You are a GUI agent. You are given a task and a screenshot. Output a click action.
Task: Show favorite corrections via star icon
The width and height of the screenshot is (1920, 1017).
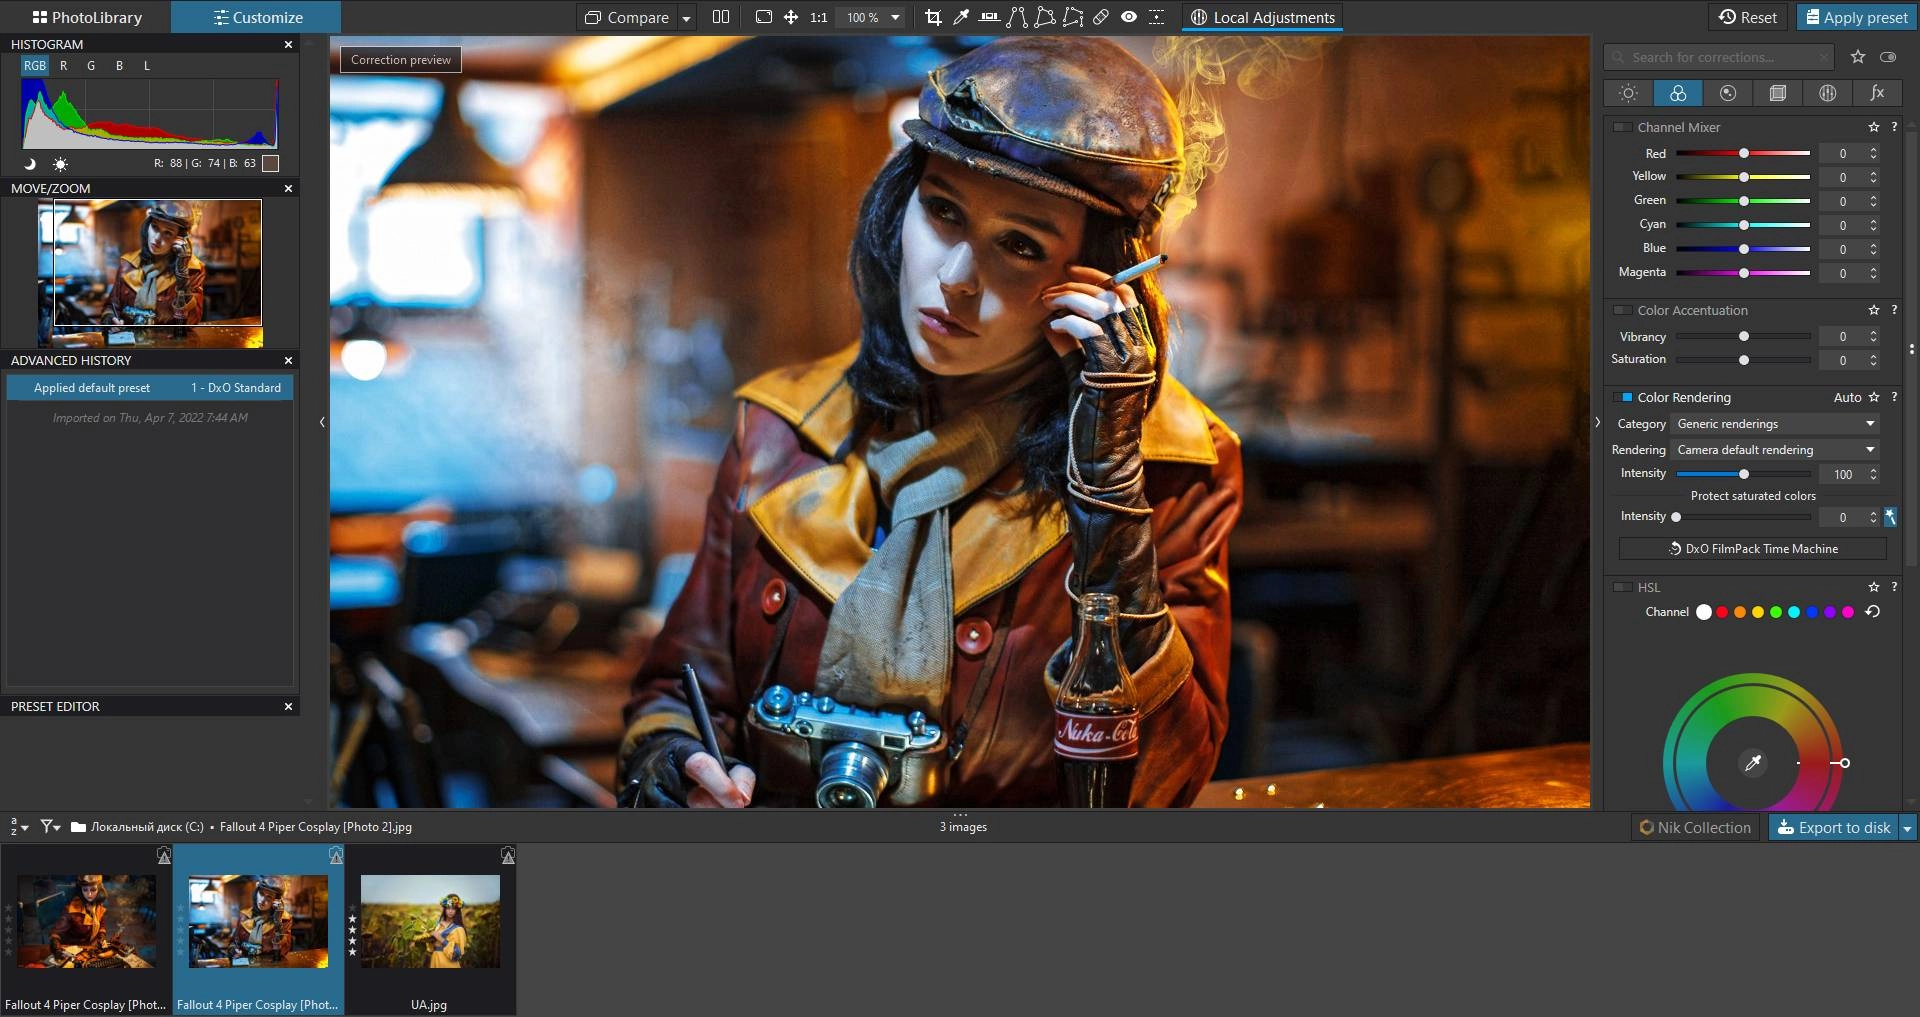[x=1858, y=57]
